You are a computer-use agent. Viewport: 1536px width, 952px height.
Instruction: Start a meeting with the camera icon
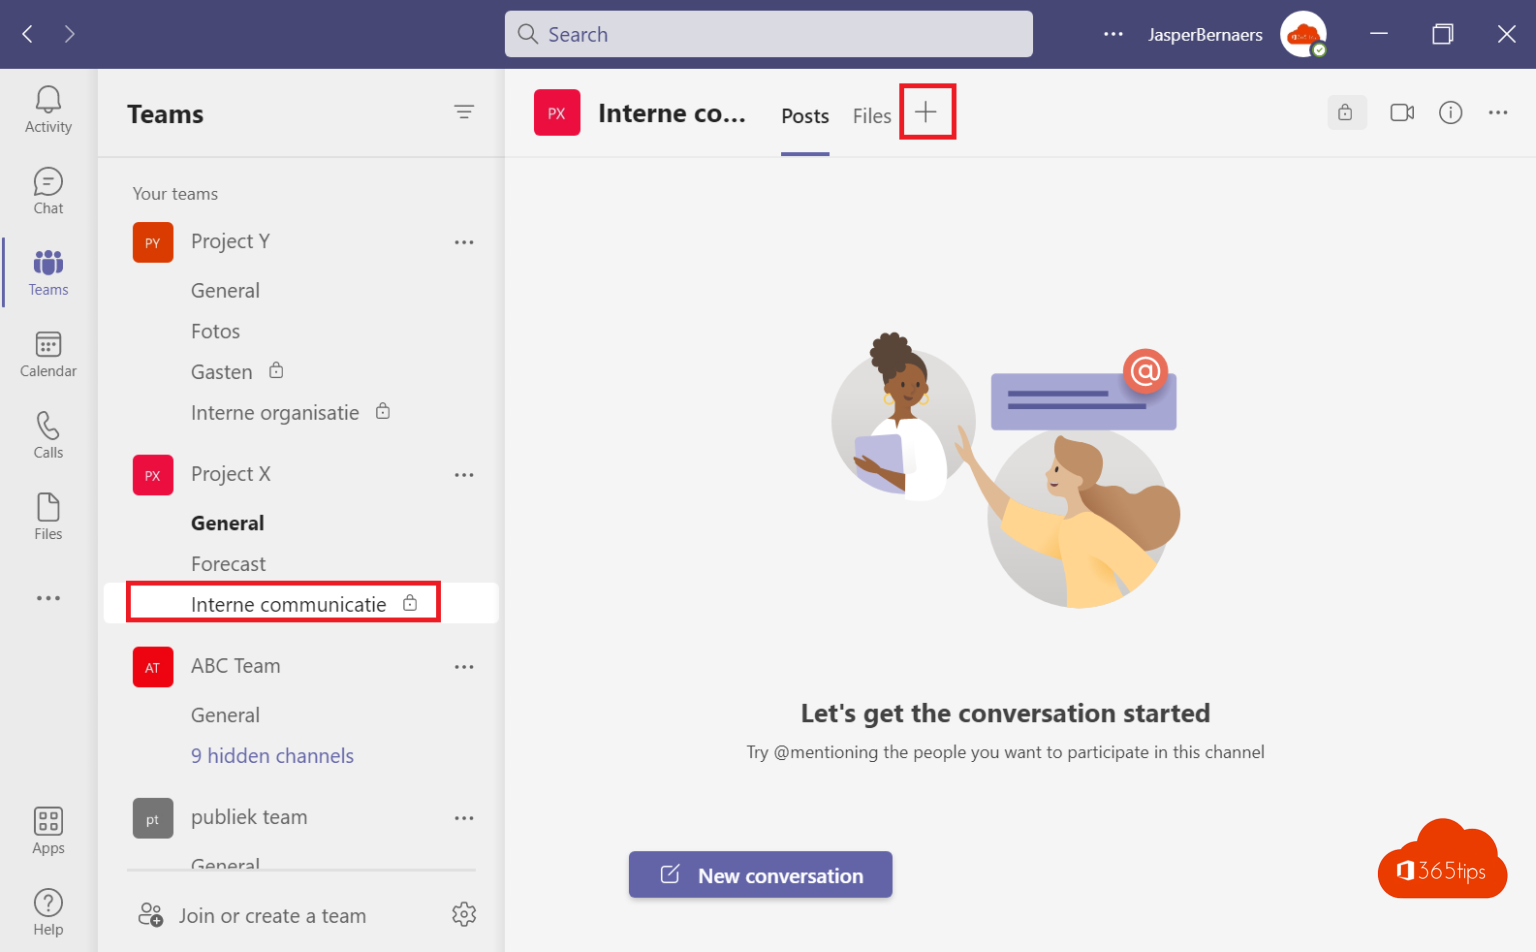tap(1400, 112)
